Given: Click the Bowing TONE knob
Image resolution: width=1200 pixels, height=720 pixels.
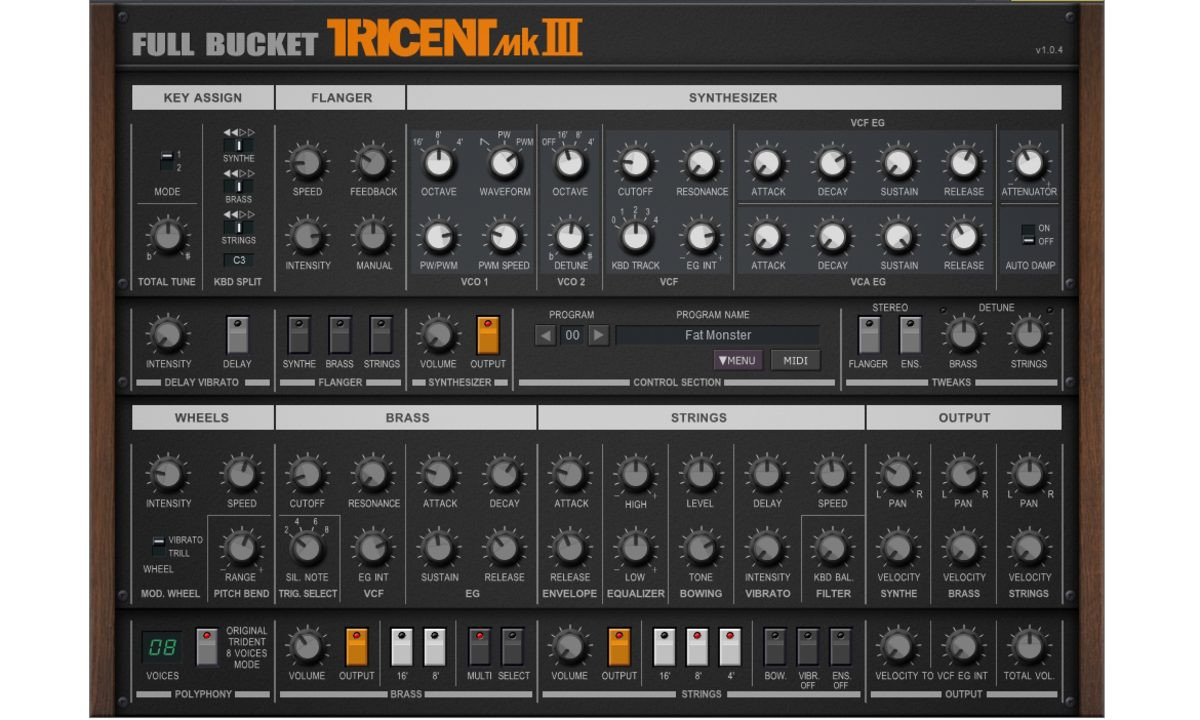Looking at the screenshot, I should click(x=700, y=548).
